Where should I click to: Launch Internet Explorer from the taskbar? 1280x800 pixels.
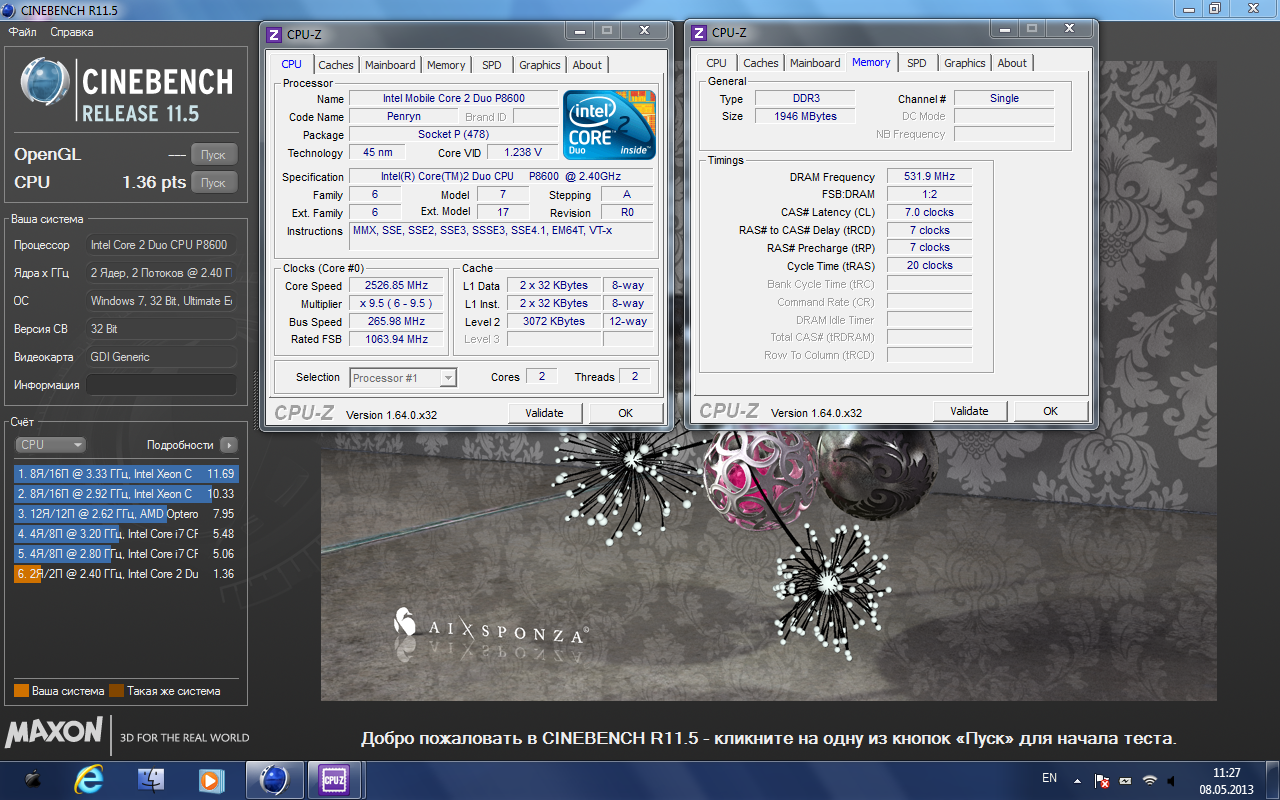click(90, 779)
